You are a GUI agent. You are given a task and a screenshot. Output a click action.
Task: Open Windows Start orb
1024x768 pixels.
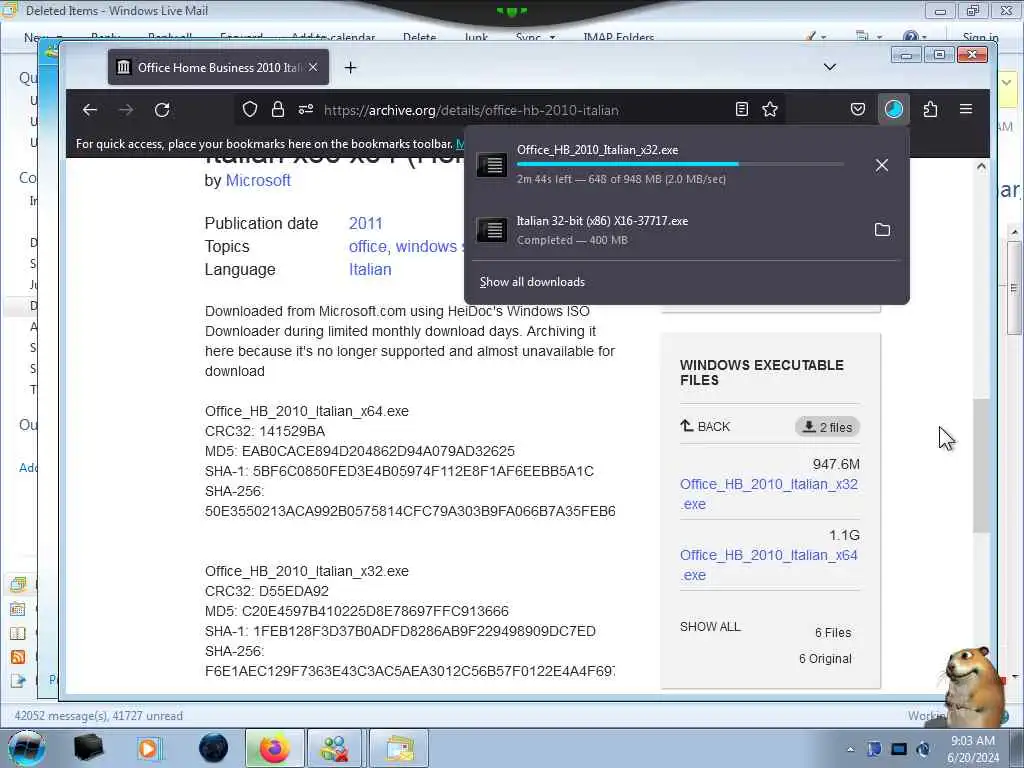[26, 748]
